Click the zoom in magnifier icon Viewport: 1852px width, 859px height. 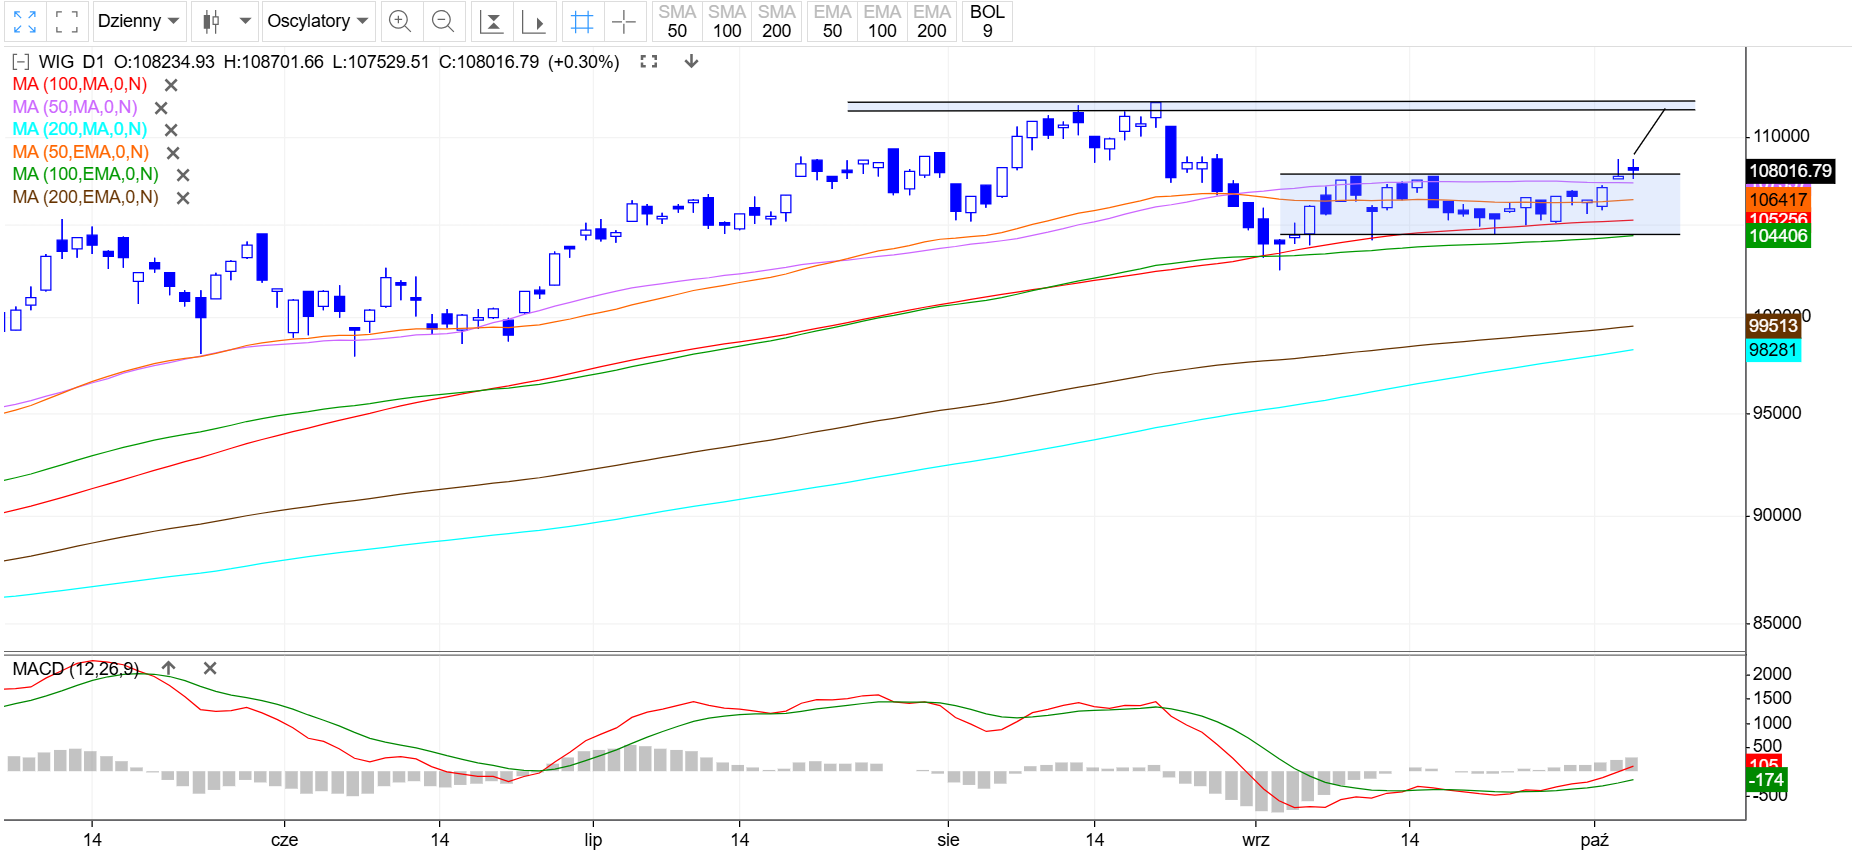pyautogui.click(x=400, y=21)
